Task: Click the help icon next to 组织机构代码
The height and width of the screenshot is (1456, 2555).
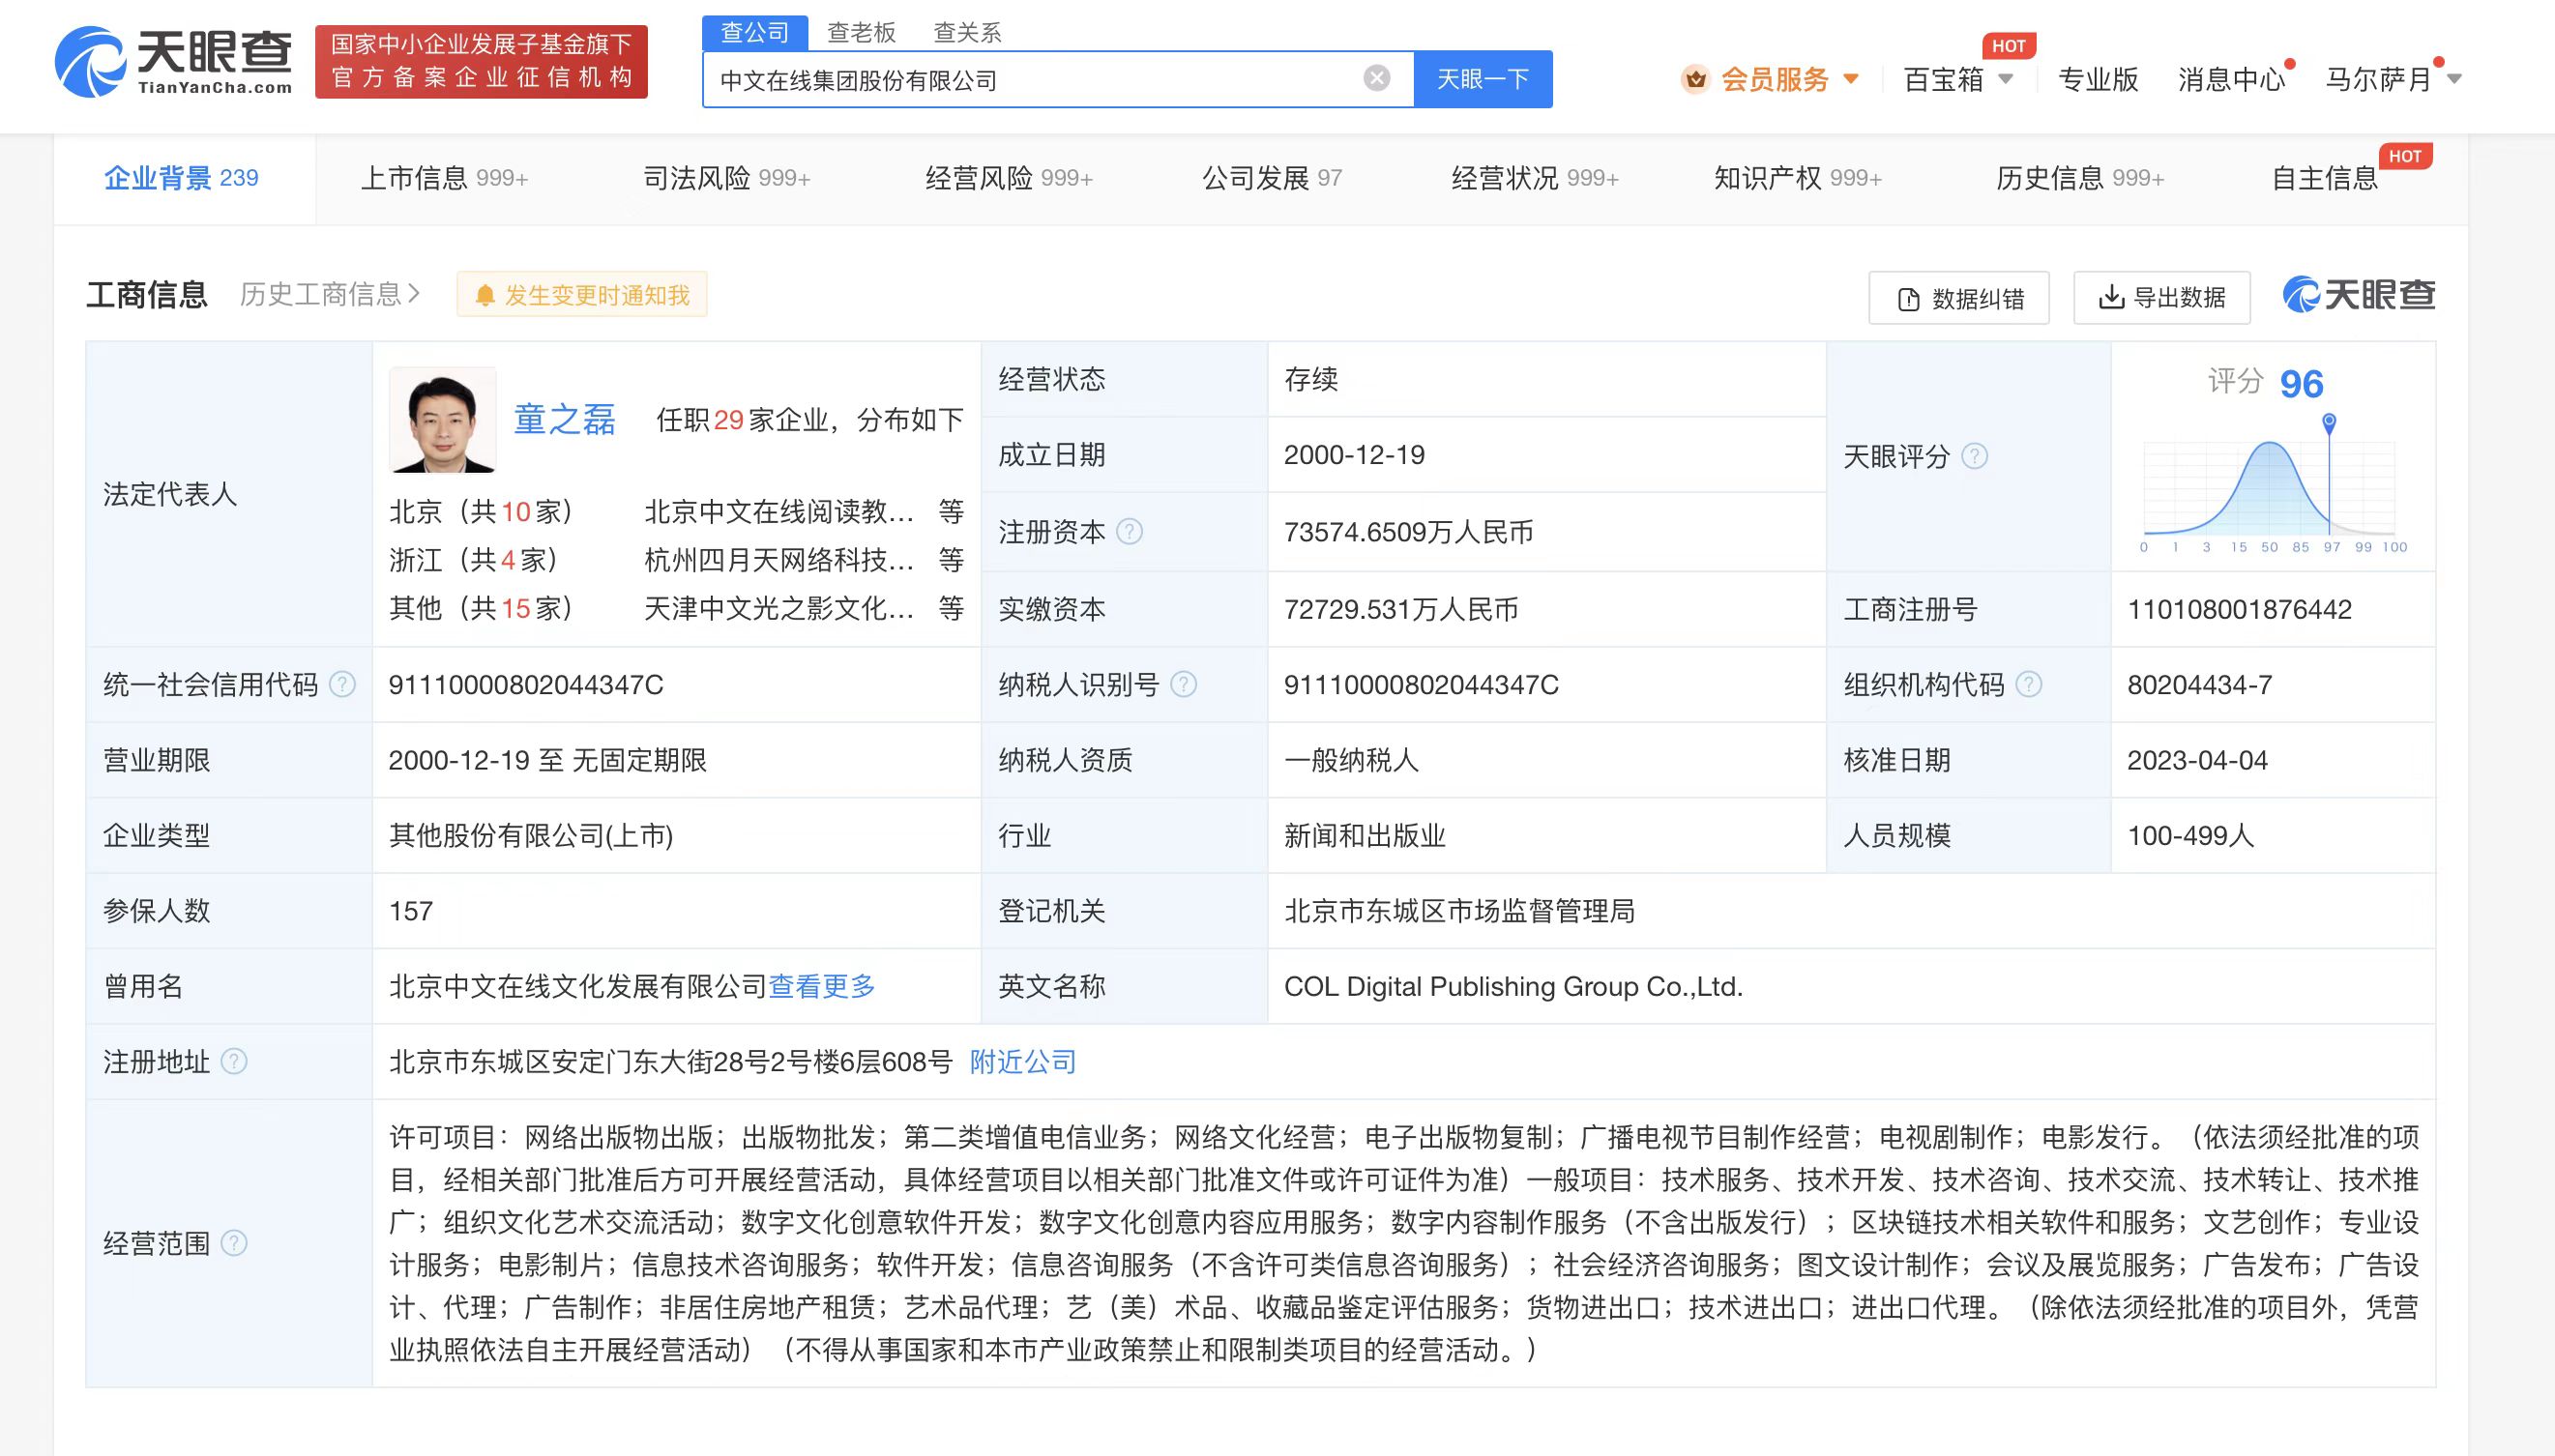Action: pyautogui.click(x=2028, y=684)
